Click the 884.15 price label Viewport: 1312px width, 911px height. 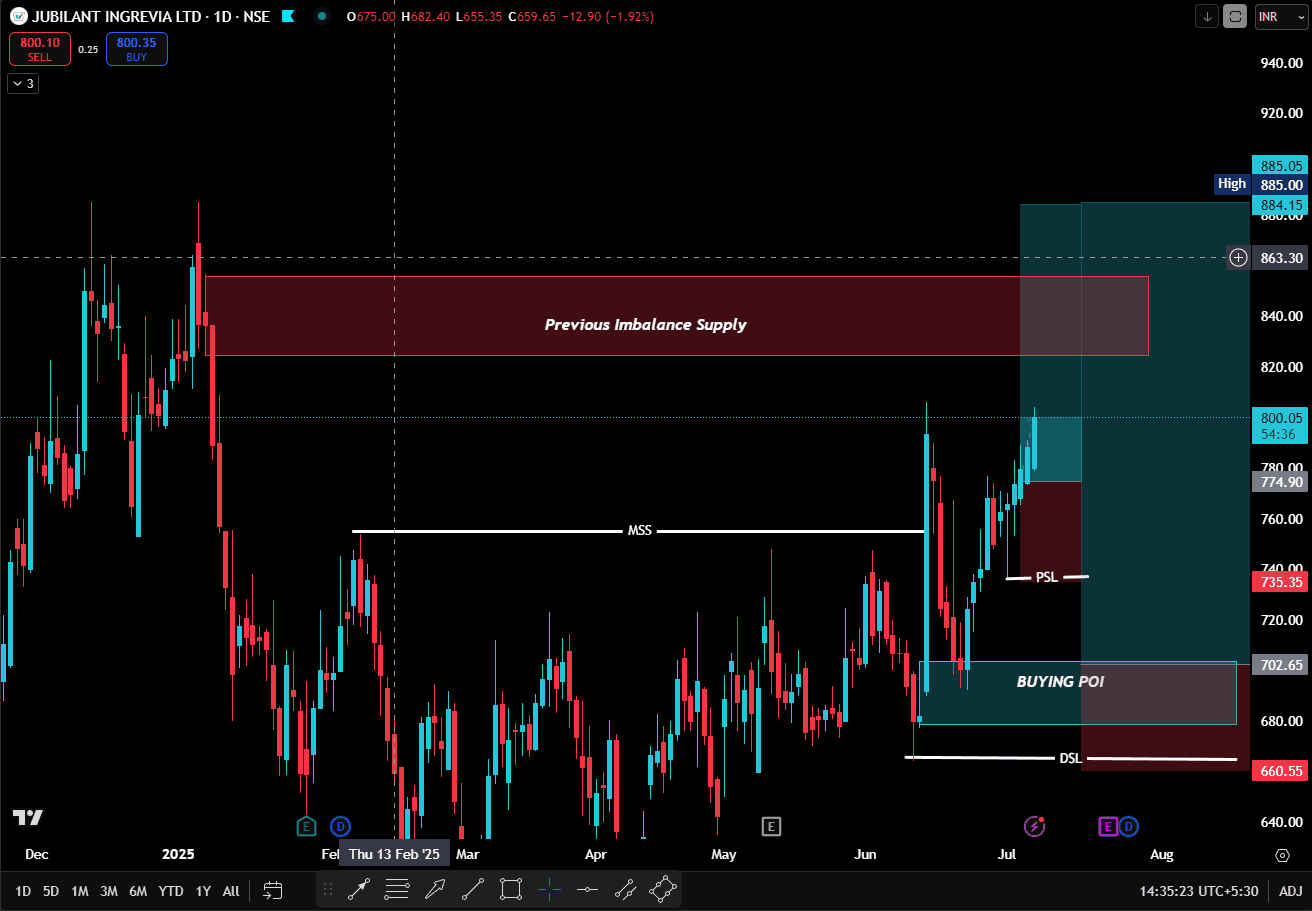[1280, 205]
